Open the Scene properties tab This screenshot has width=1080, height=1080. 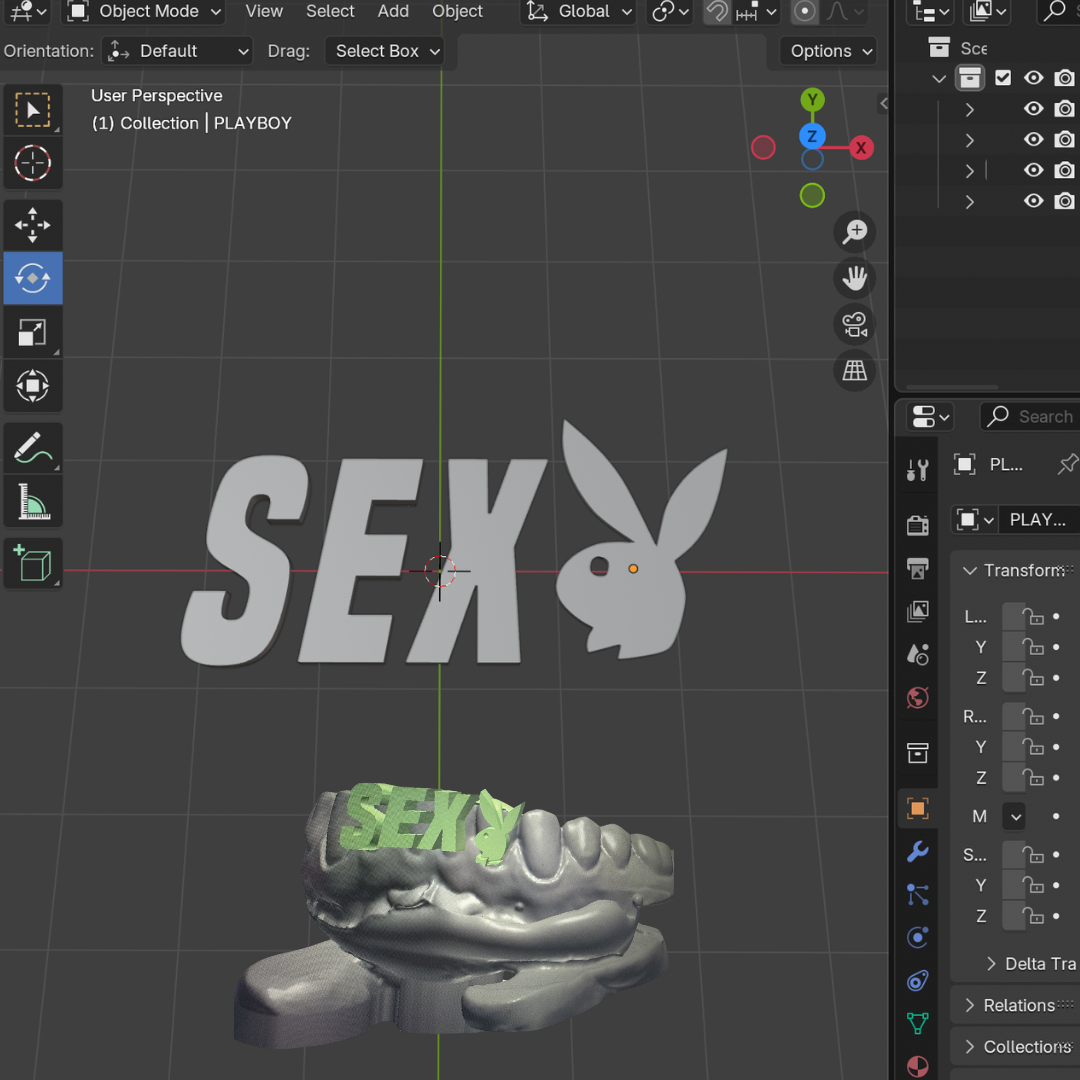[917, 654]
